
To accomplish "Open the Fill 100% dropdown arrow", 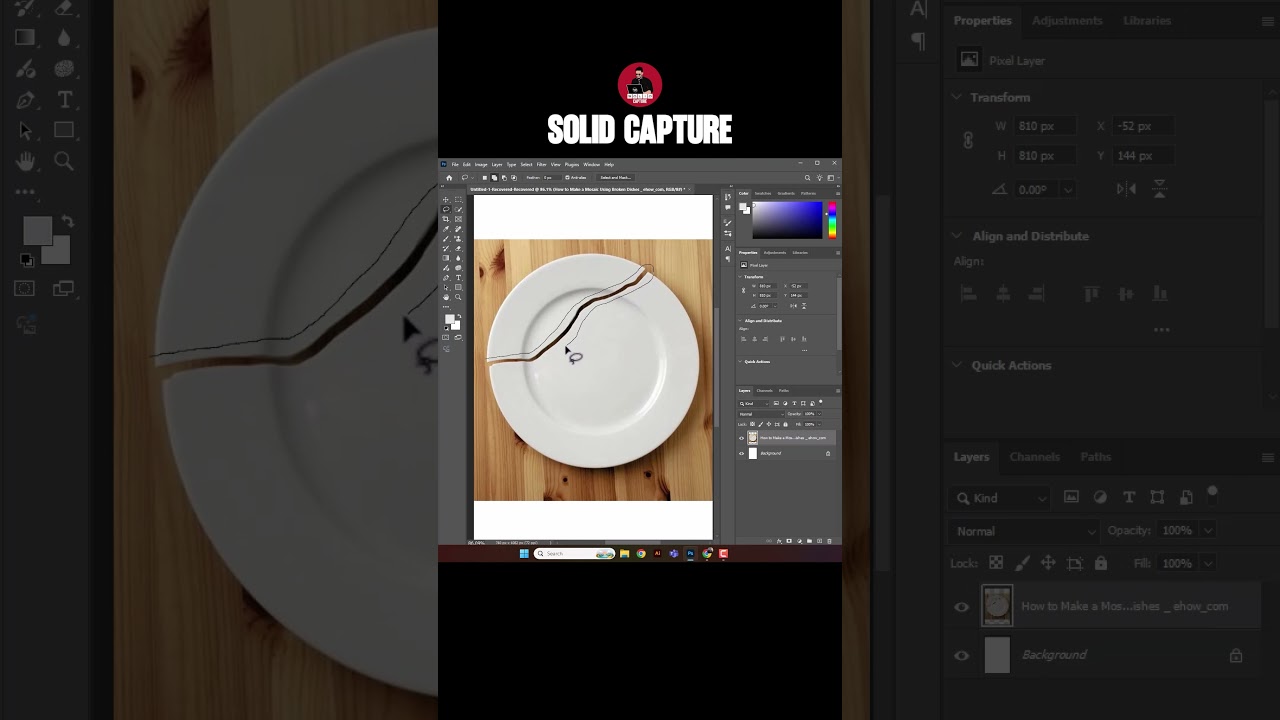I will coord(819,424).
